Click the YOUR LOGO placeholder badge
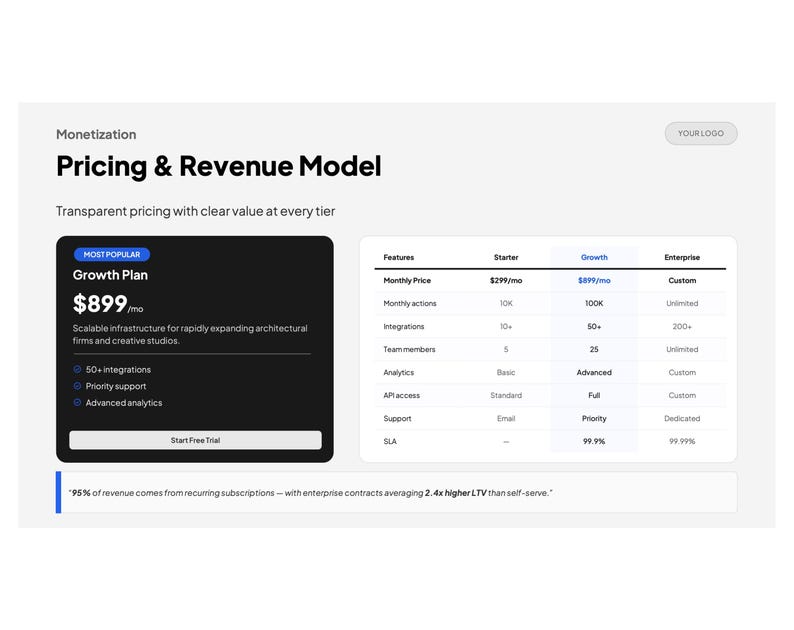 tap(701, 133)
